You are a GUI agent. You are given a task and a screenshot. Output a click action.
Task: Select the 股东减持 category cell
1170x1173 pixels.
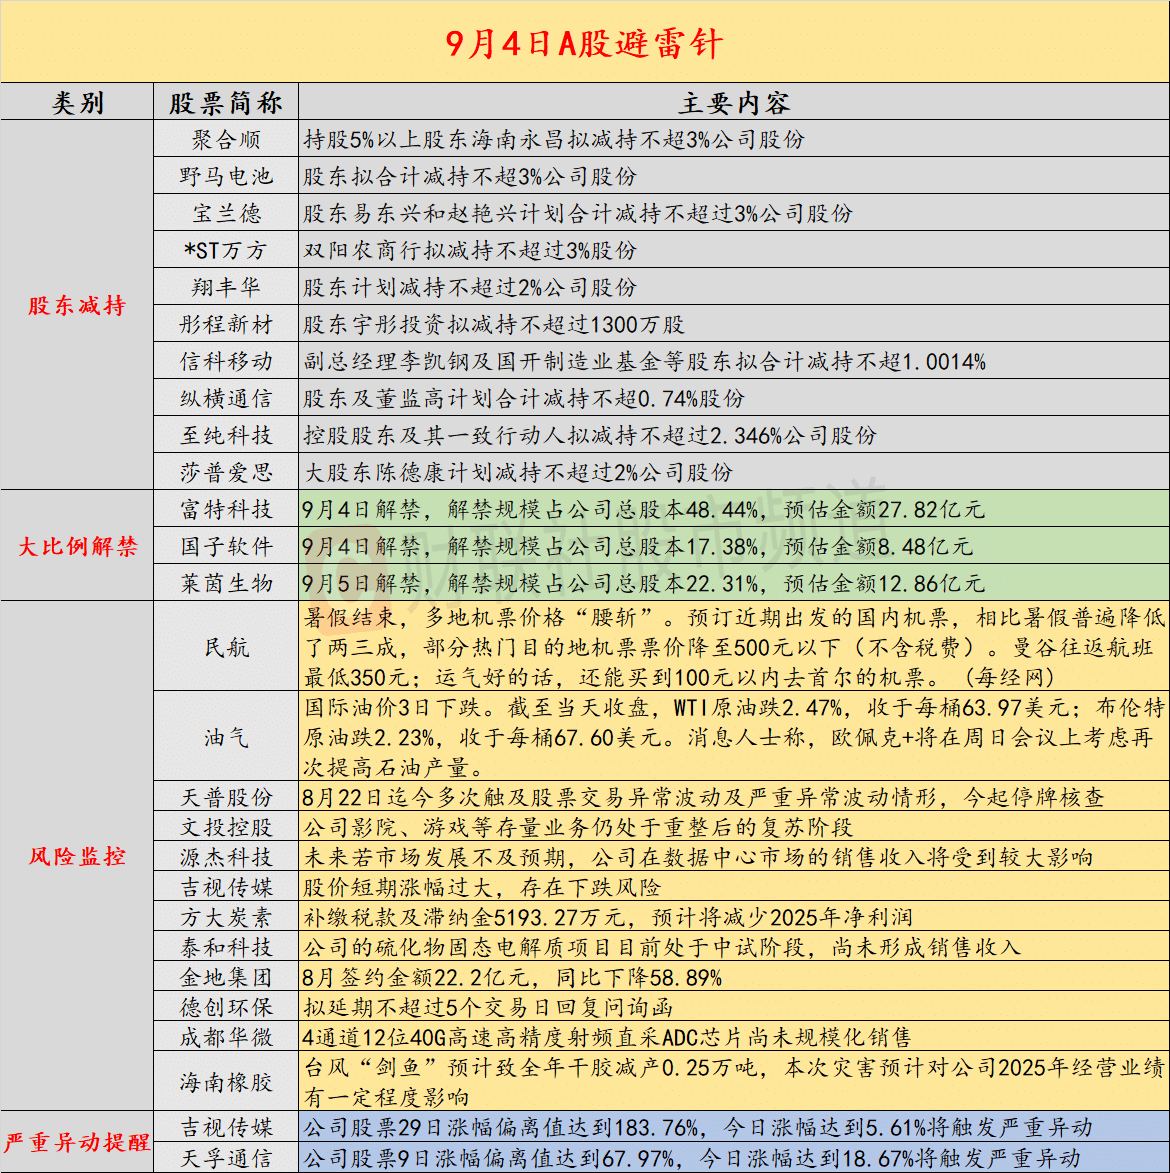click(77, 306)
